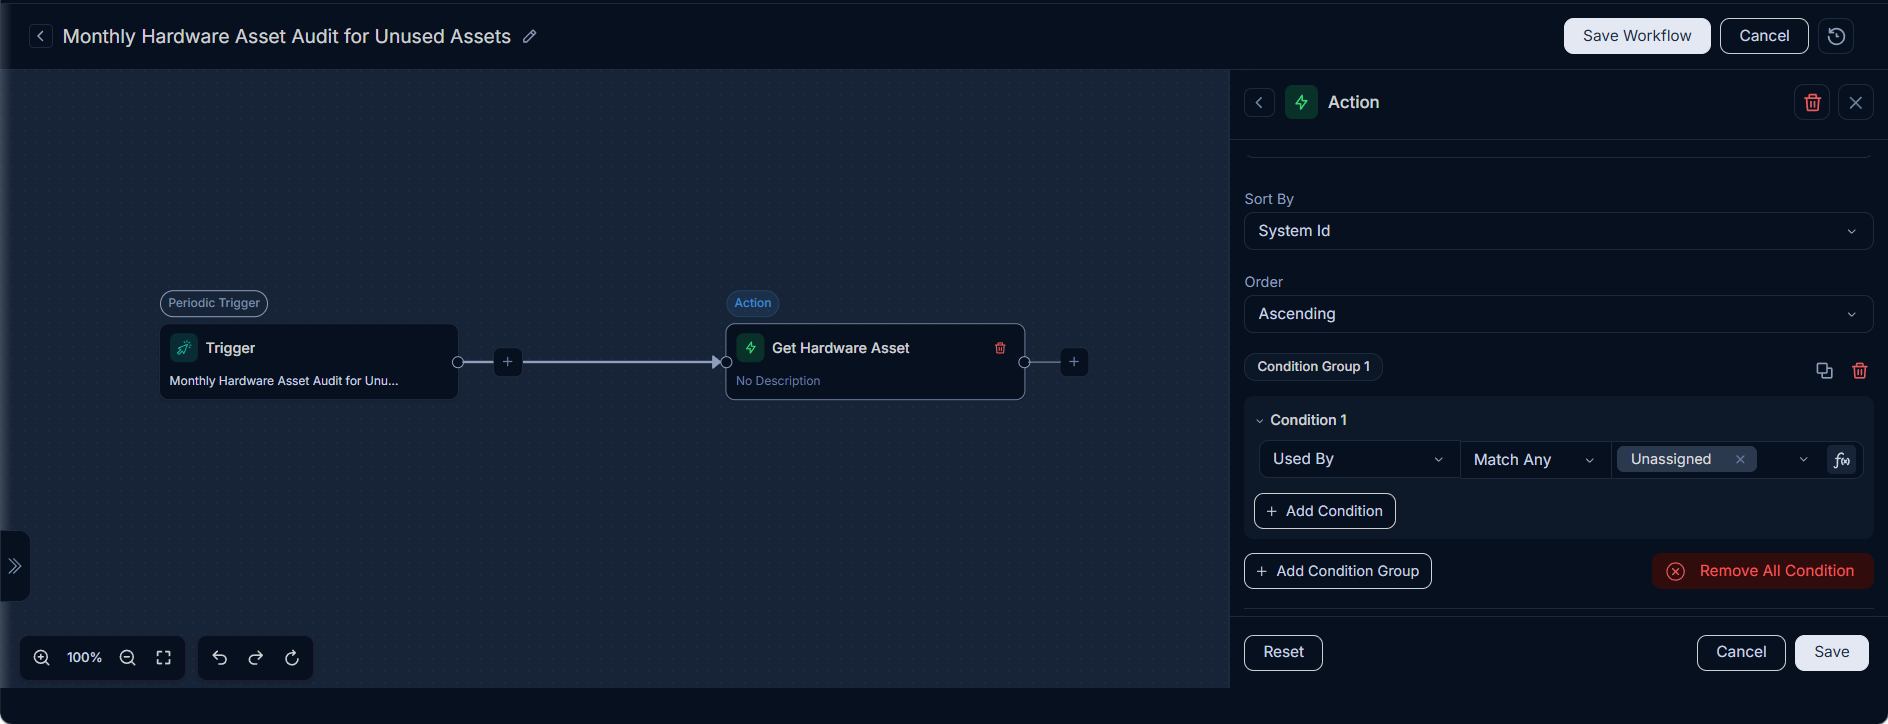This screenshot has width=1888, height=724.
Task: Remove the Unassigned tag
Action: [x=1740, y=459]
